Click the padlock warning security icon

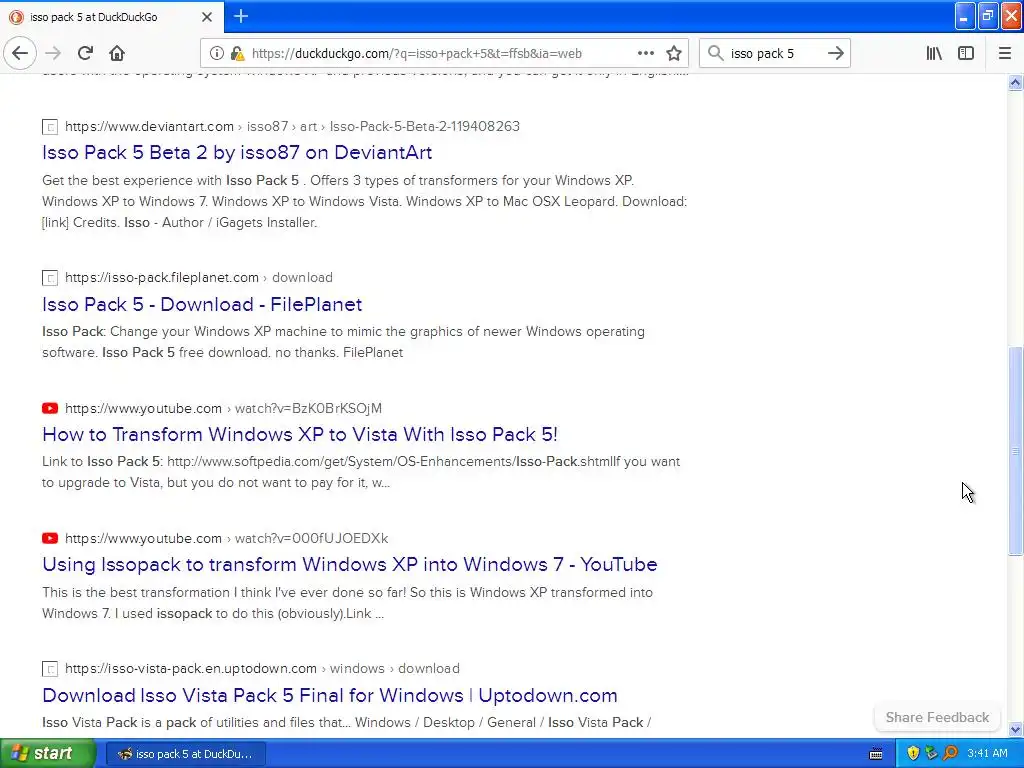click(x=238, y=53)
